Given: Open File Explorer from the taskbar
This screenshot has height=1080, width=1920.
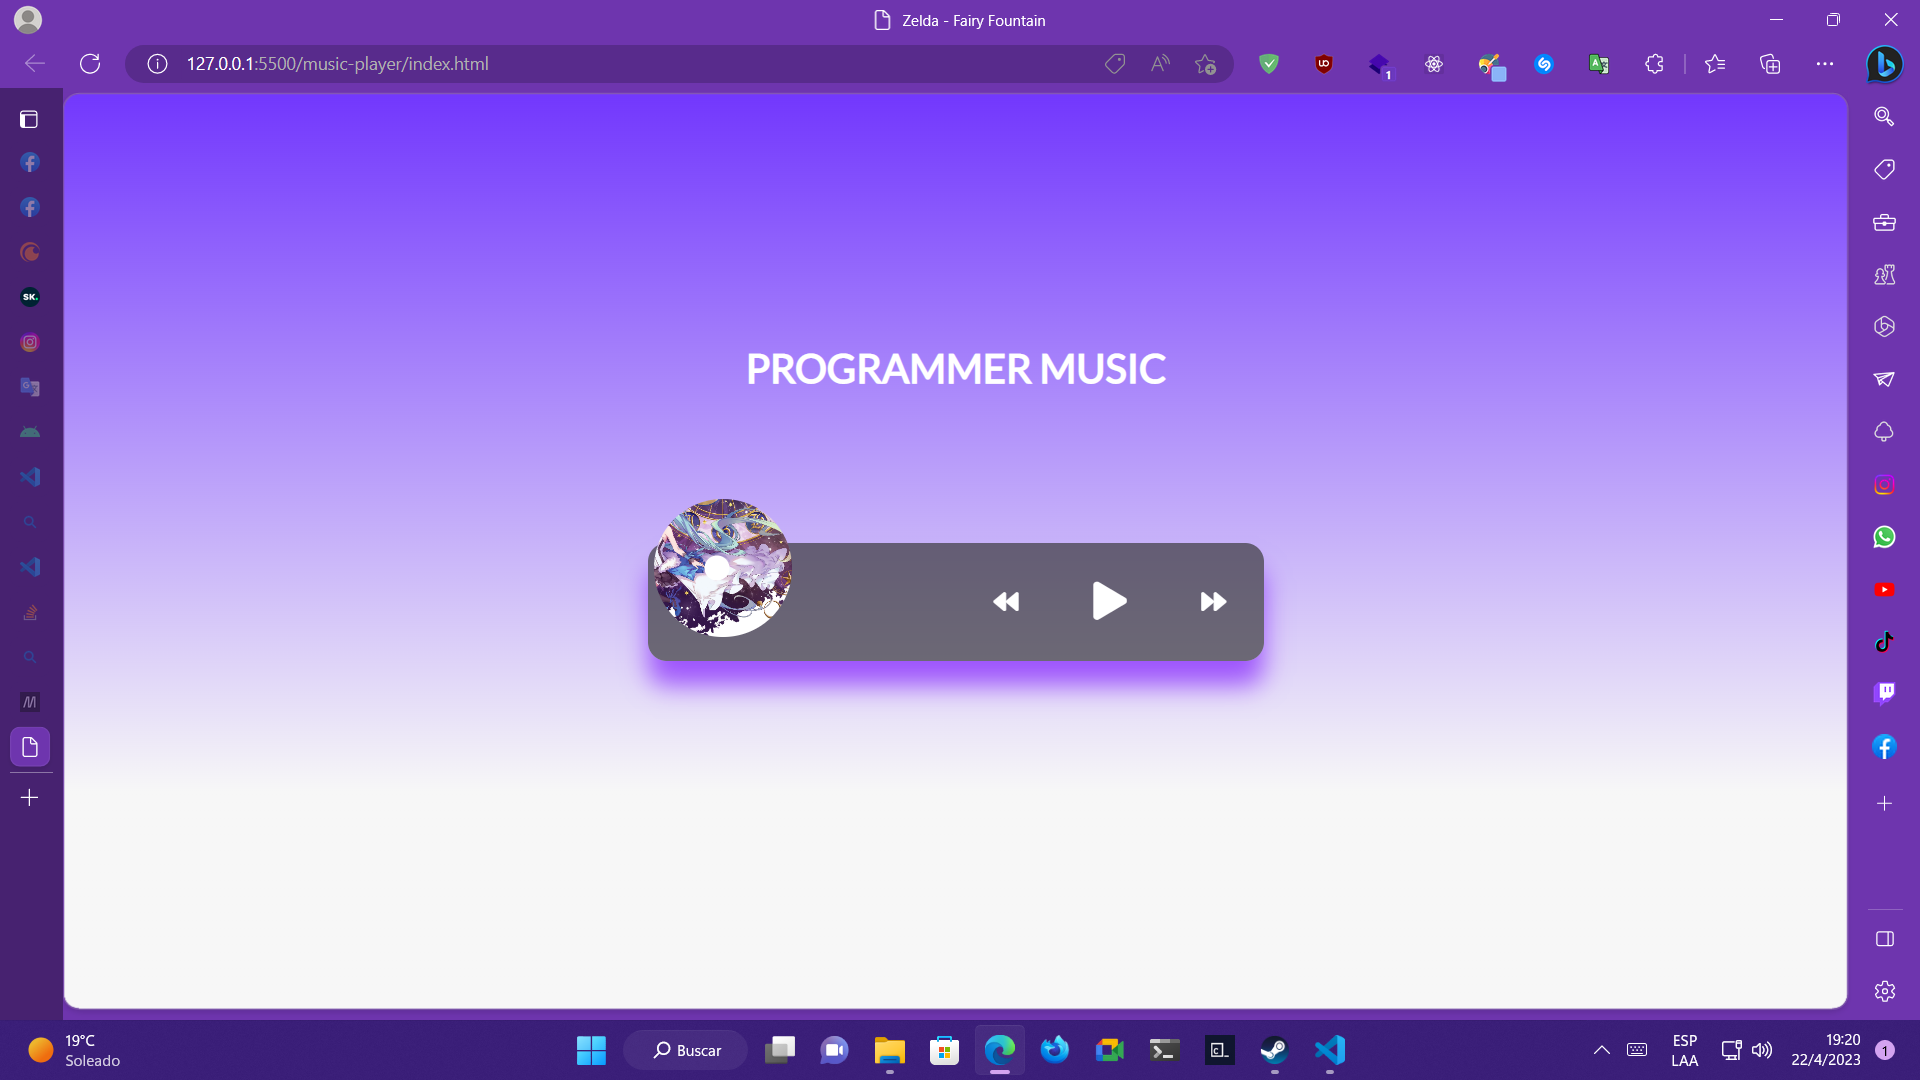Looking at the screenshot, I should tap(889, 1050).
